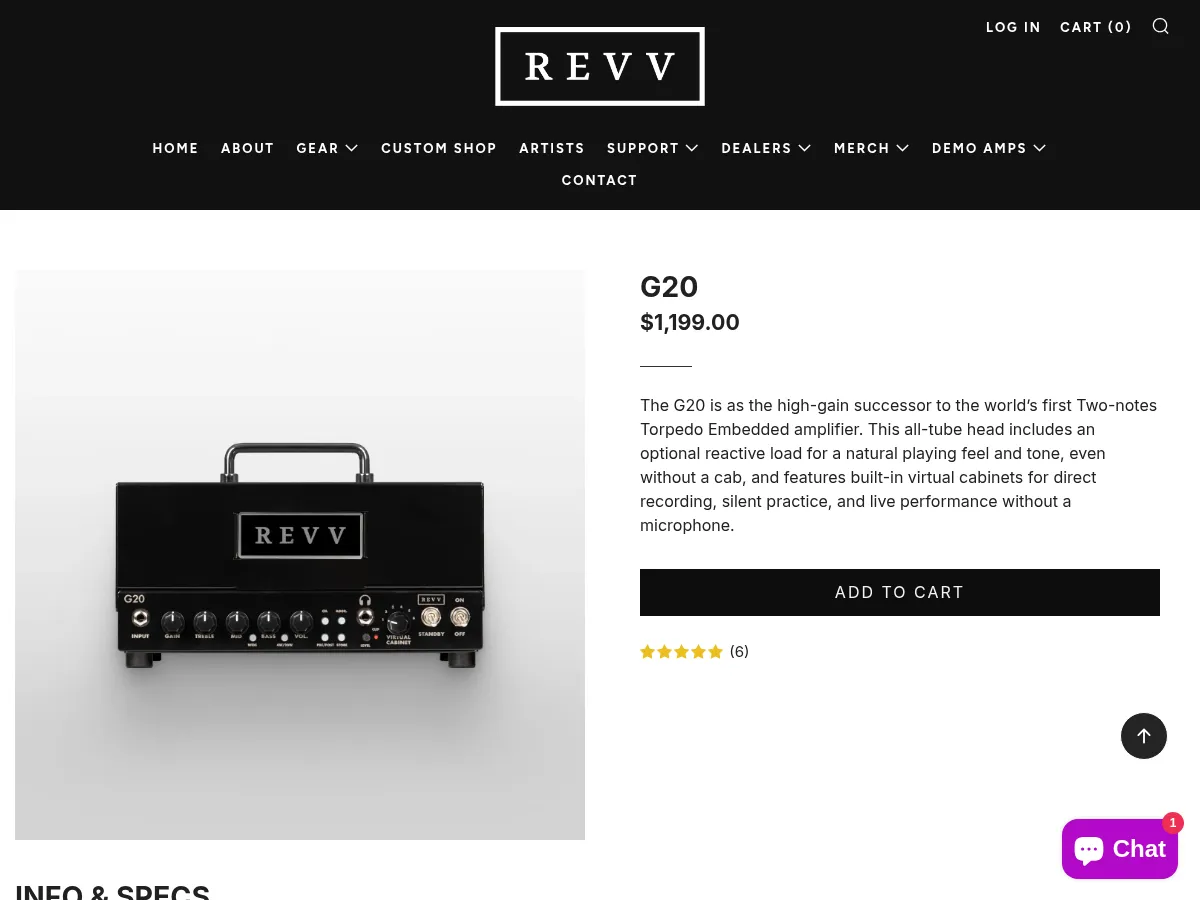Click the ADD TO CART button

[x=899, y=592]
